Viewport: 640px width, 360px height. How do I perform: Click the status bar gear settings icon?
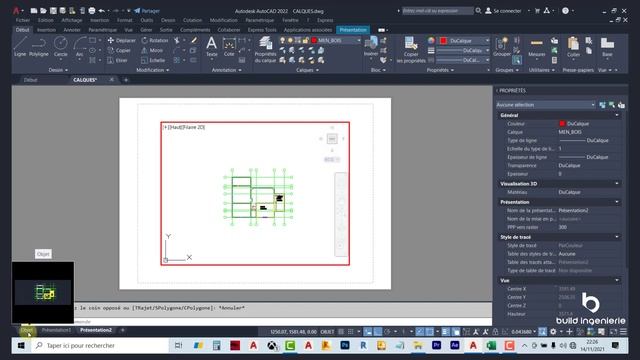pyautogui.click(x=553, y=331)
